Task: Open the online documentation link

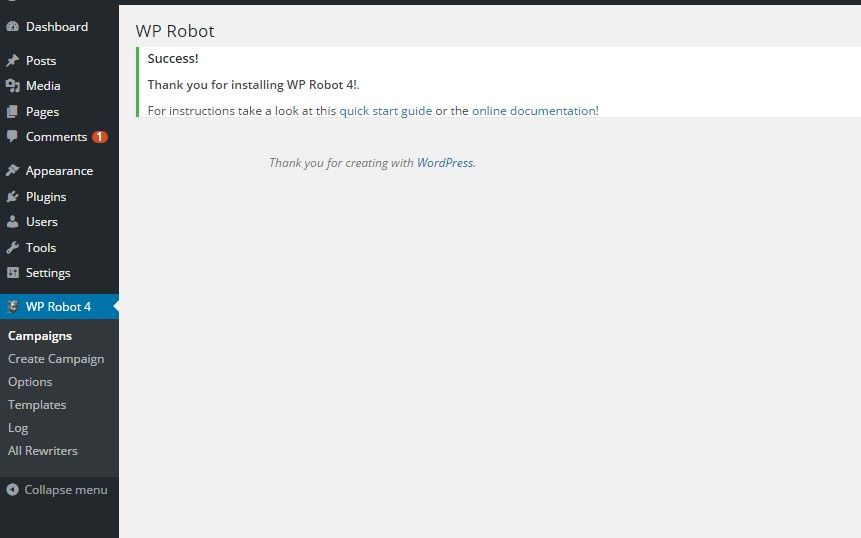Action: [x=535, y=111]
